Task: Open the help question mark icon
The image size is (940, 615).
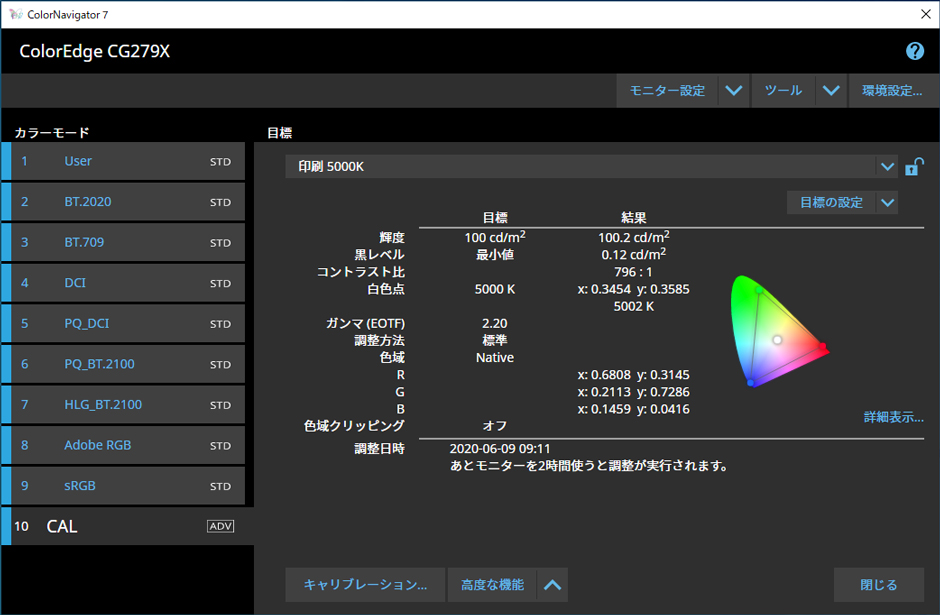Action: 915,51
